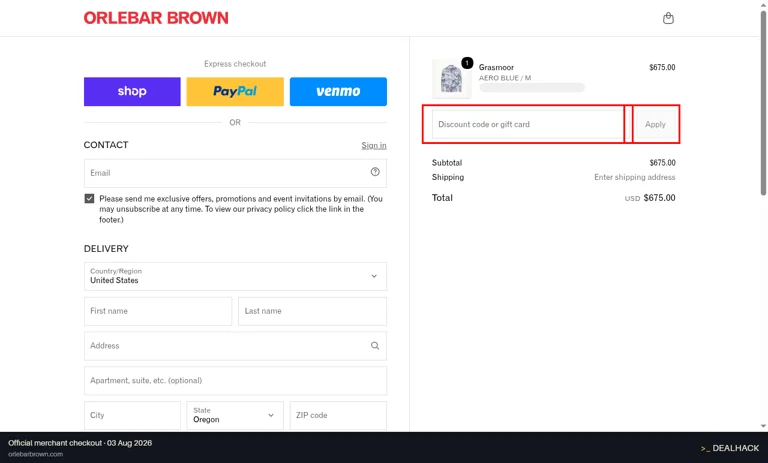The width and height of the screenshot is (768, 463).
Task: Pay with Venmo express checkout
Action: coord(338,91)
